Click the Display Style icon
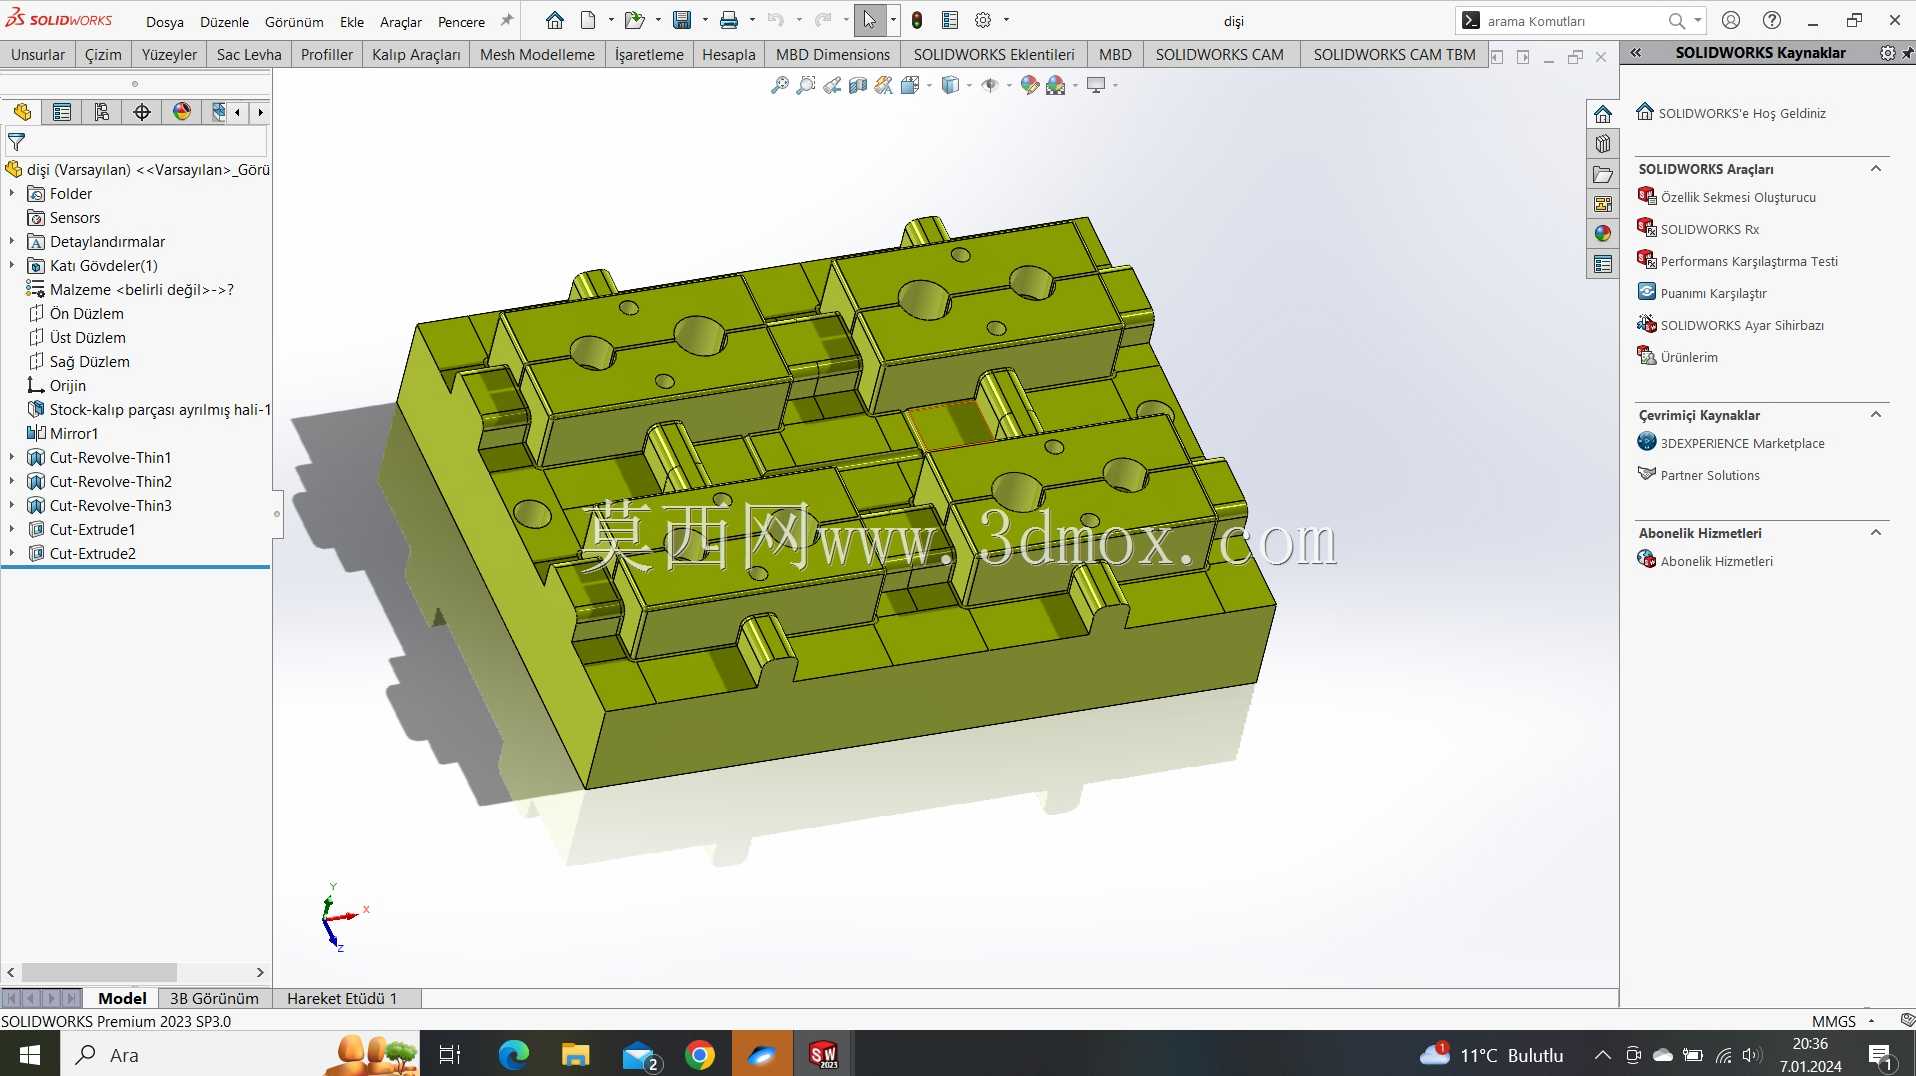Screen dimensions: 1916x1076 pos(951,86)
